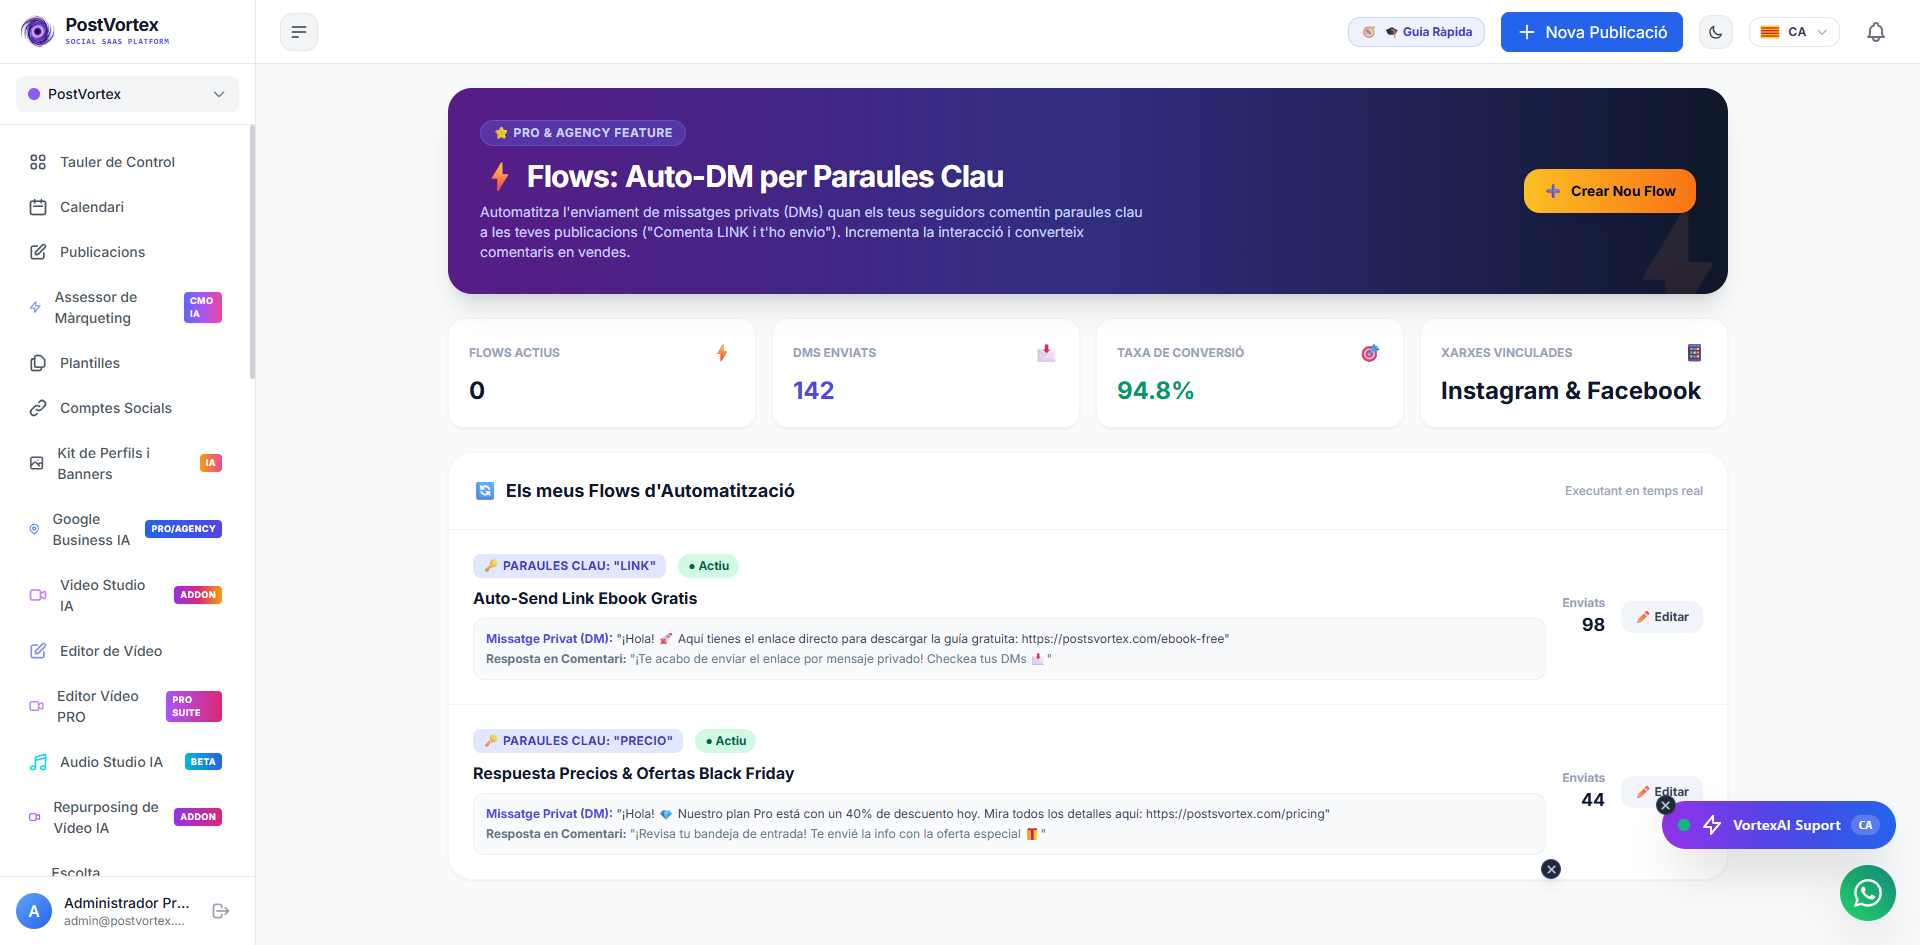Click the Audio Studio music note icon

tap(38, 762)
